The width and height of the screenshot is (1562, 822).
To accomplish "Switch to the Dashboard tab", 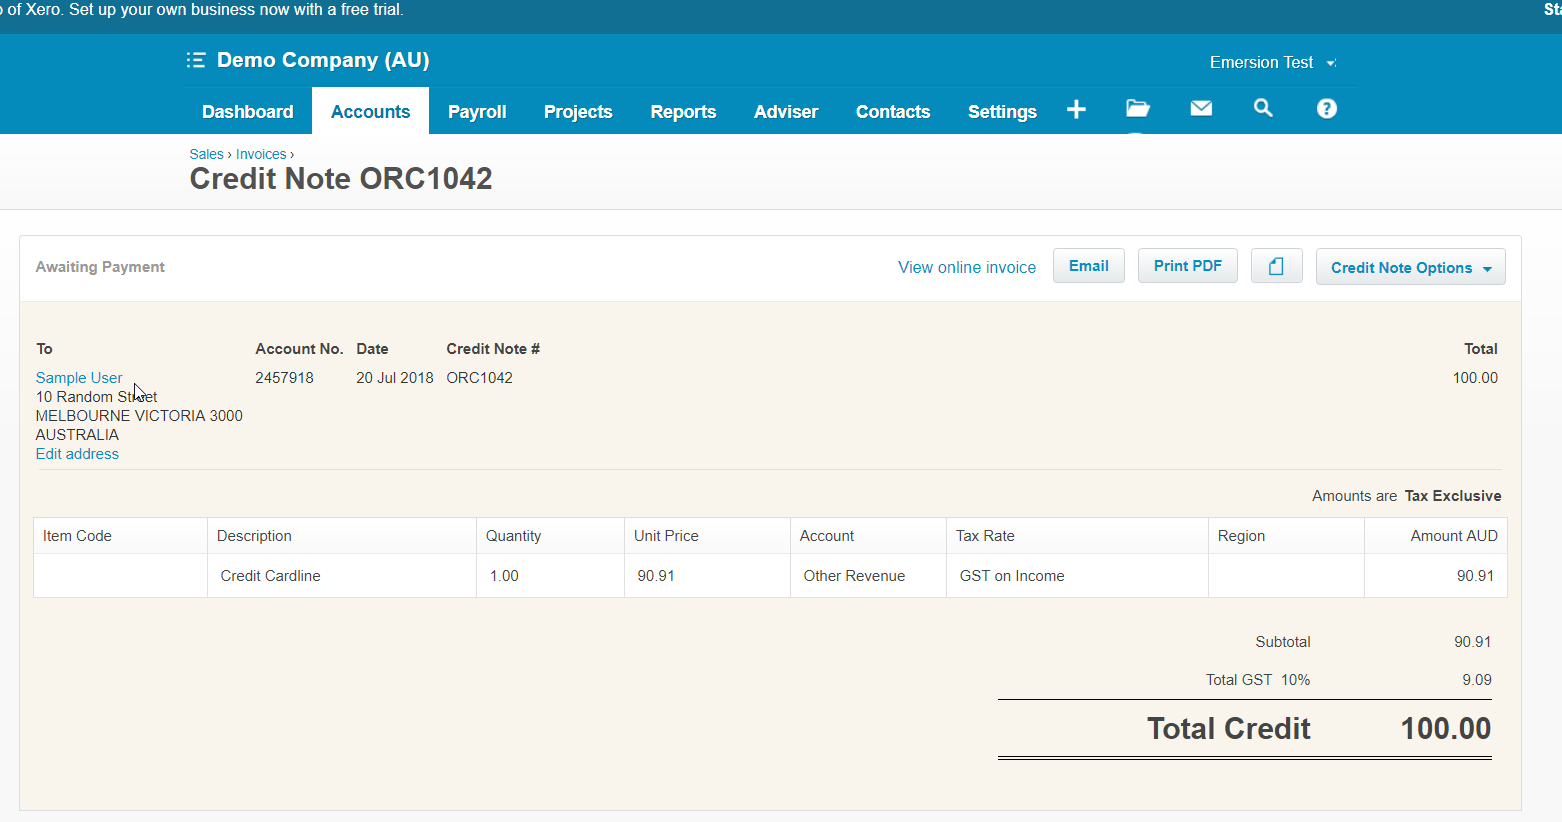I will coord(247,112).
